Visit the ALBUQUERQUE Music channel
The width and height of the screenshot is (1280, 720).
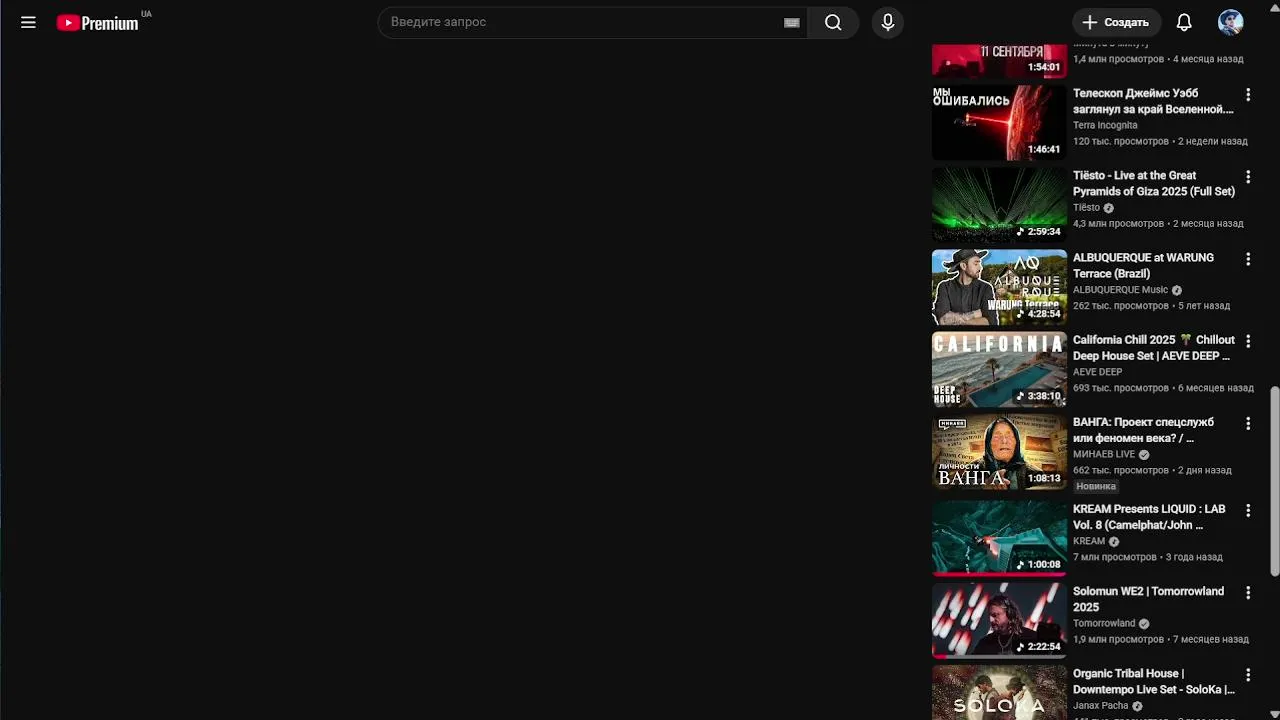point(1120,290)
